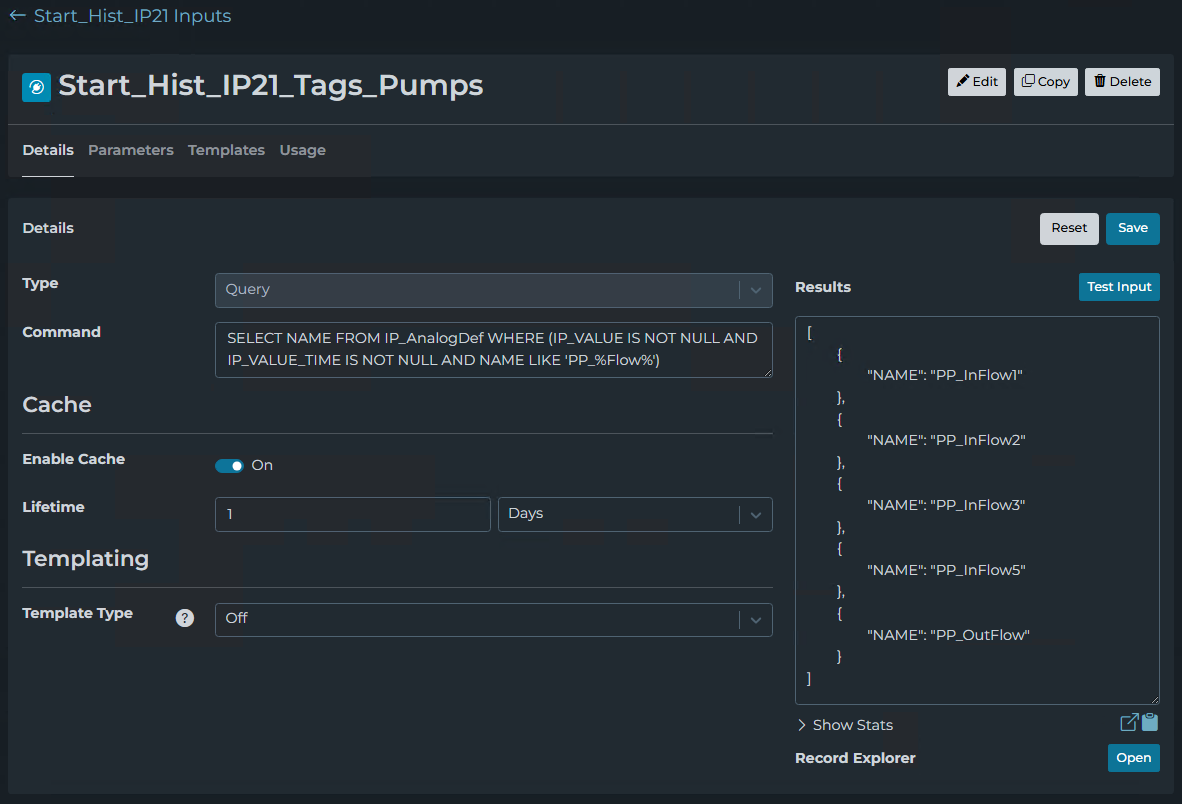Click the Test Input button

click(1118, 287)
